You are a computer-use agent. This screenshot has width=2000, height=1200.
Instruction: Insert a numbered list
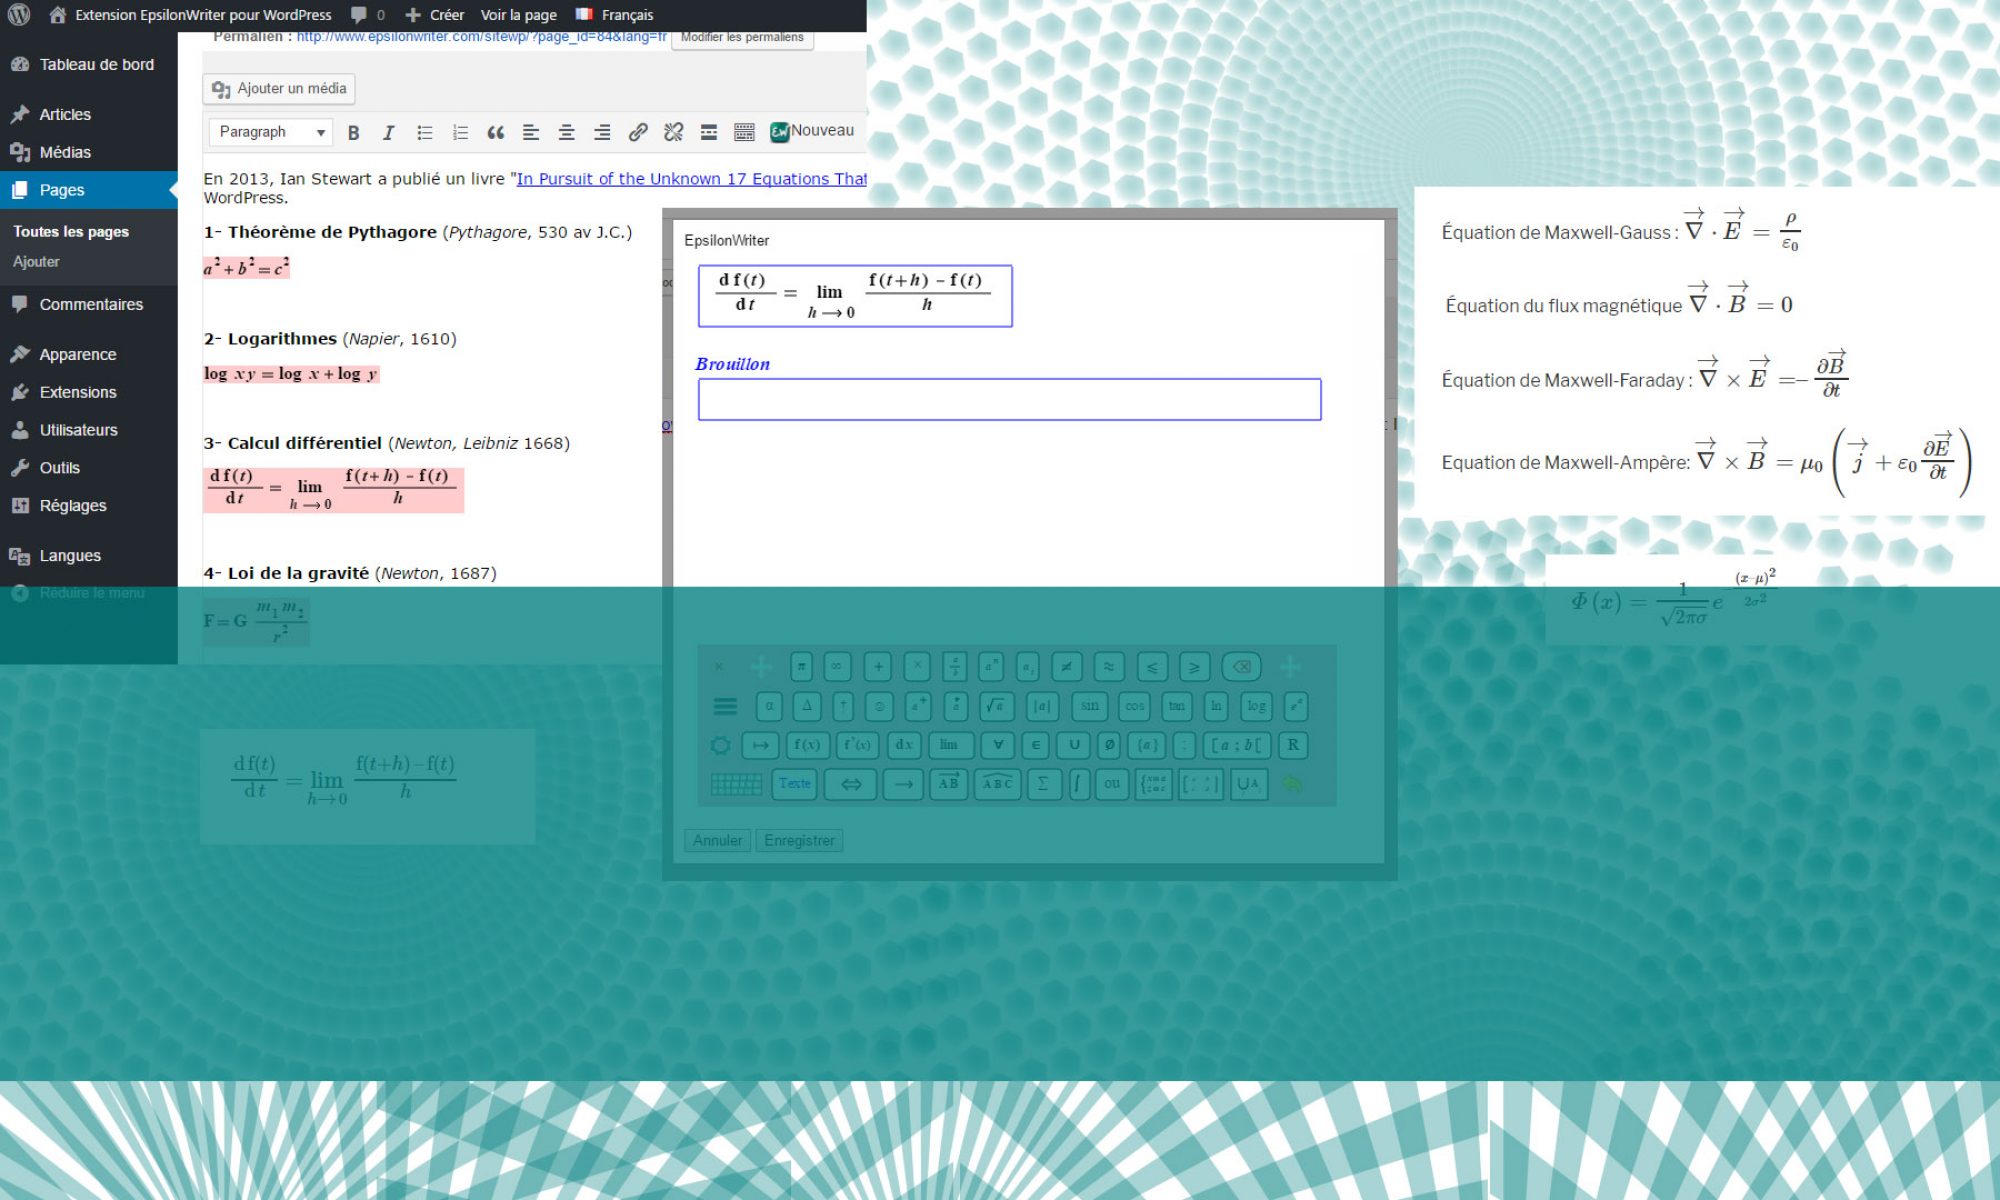tap(460, 132)
